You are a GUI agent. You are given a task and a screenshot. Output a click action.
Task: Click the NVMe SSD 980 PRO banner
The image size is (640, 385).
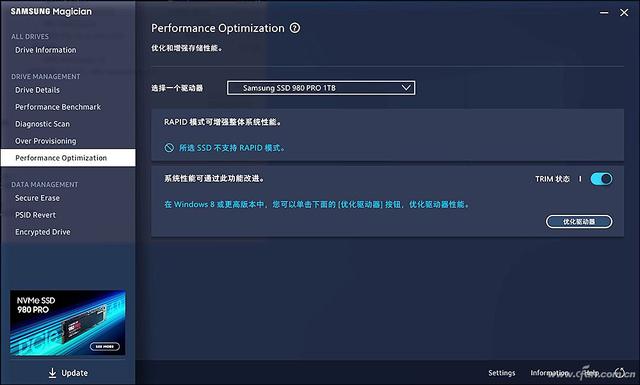click(68, 323)
